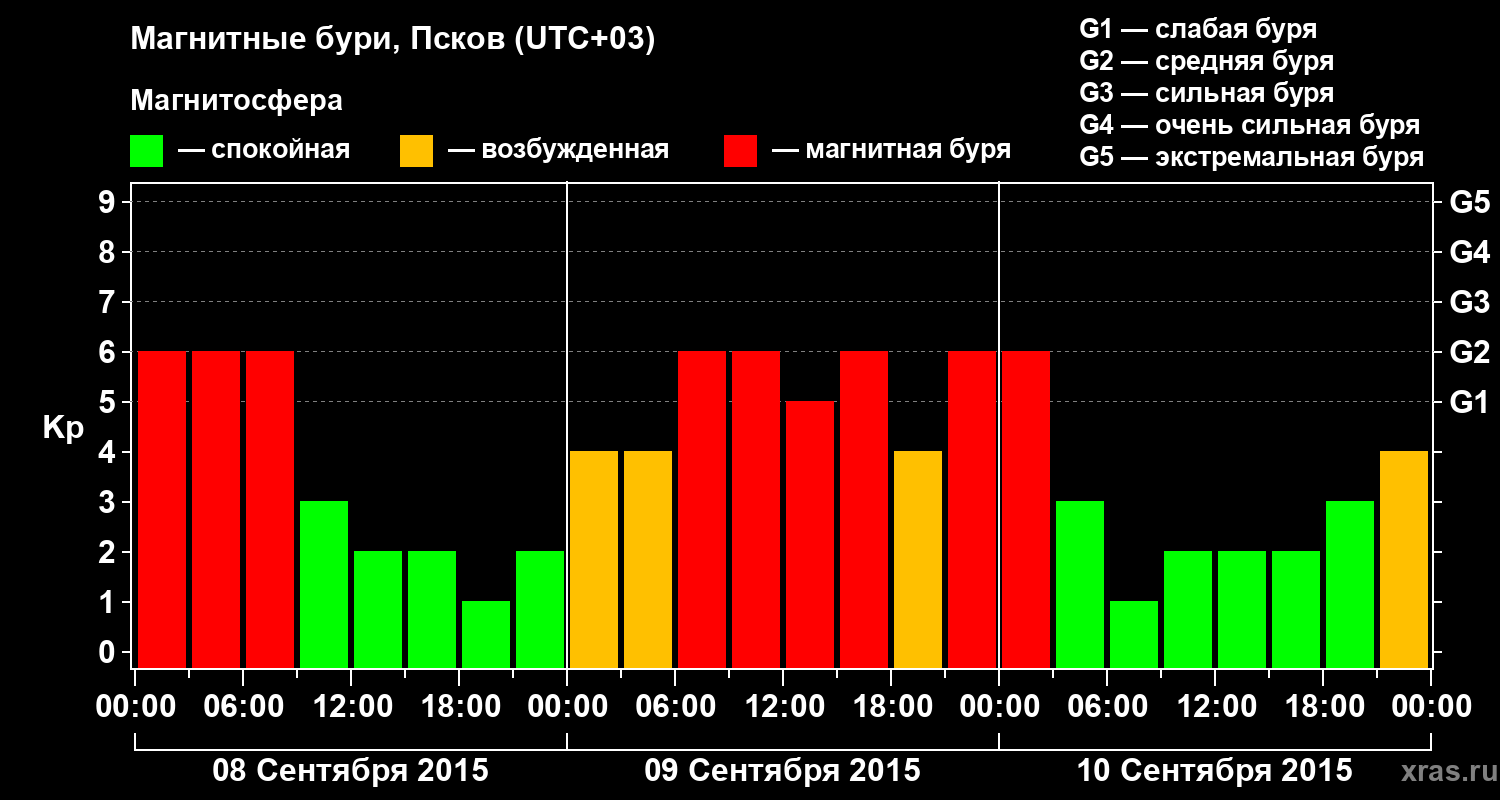Click the 'G1 — слабая буря' description
Image resolution: width=1500 pixels, height=800 pixels.
(1198, 28)
